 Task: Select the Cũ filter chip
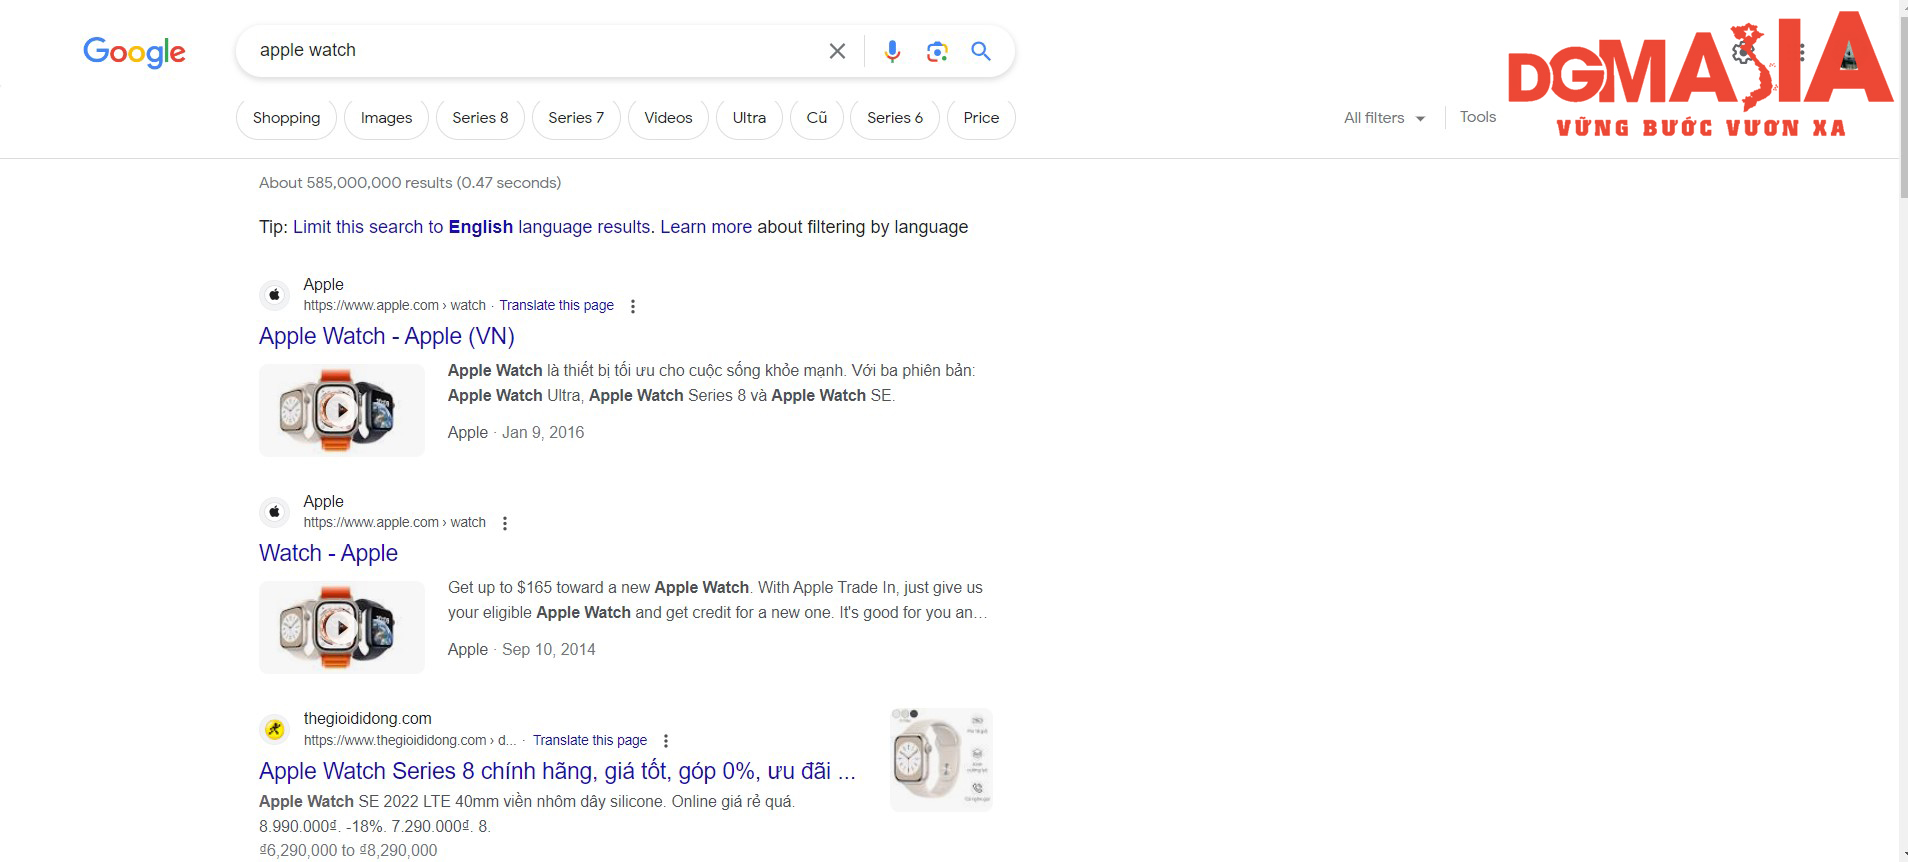817,118
